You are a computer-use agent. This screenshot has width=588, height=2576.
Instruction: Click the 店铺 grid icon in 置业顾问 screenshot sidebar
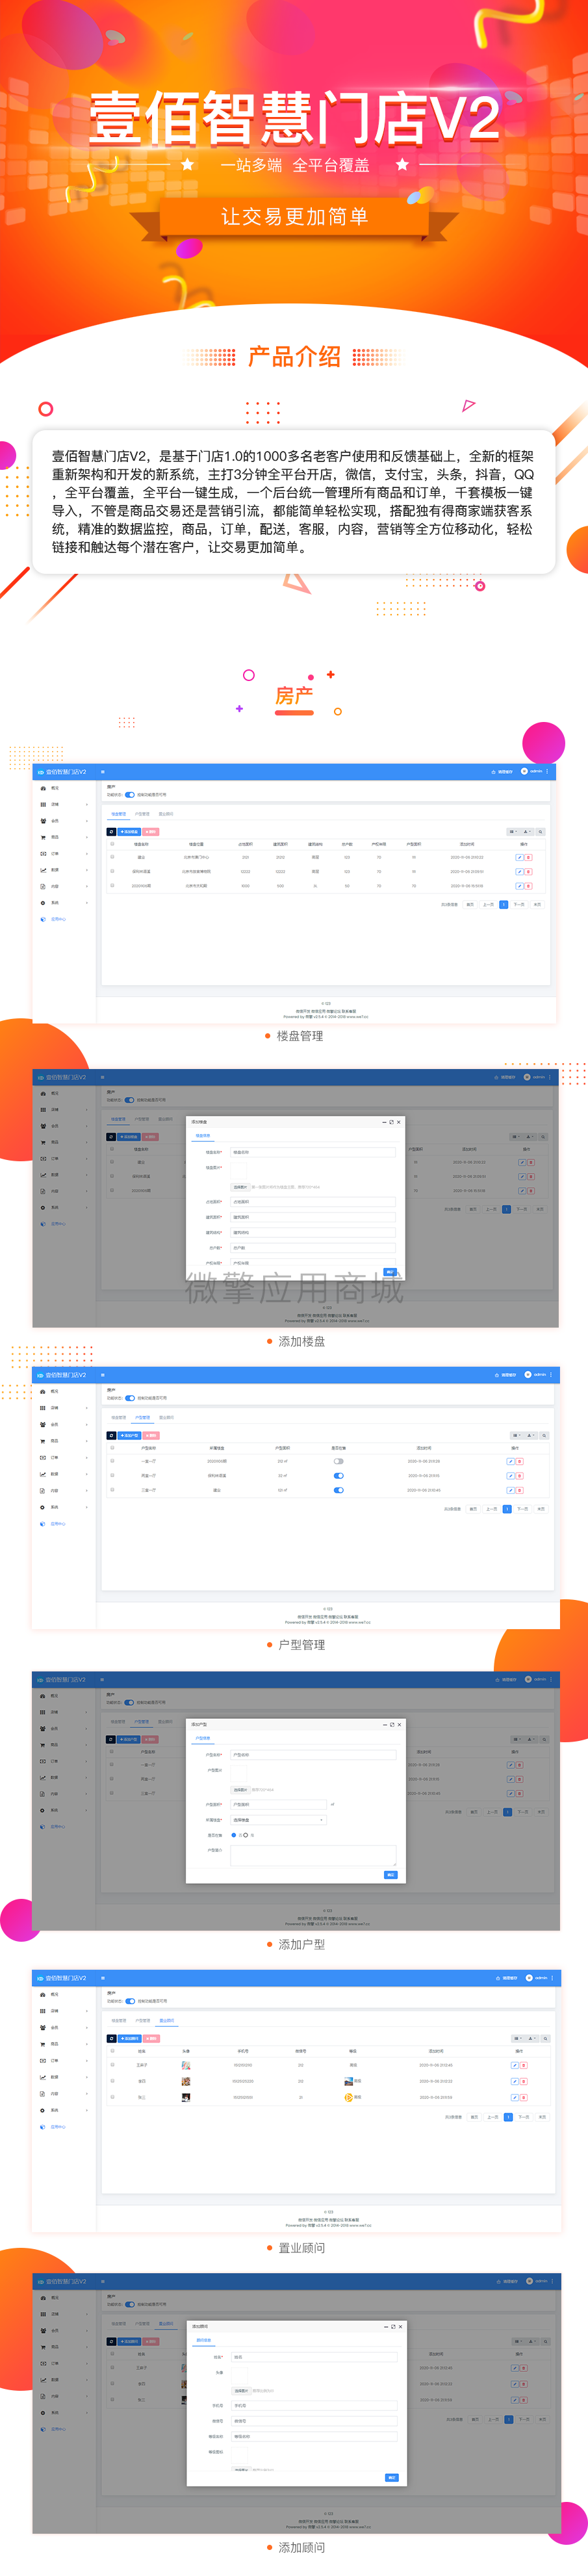tap(43, 2011)
